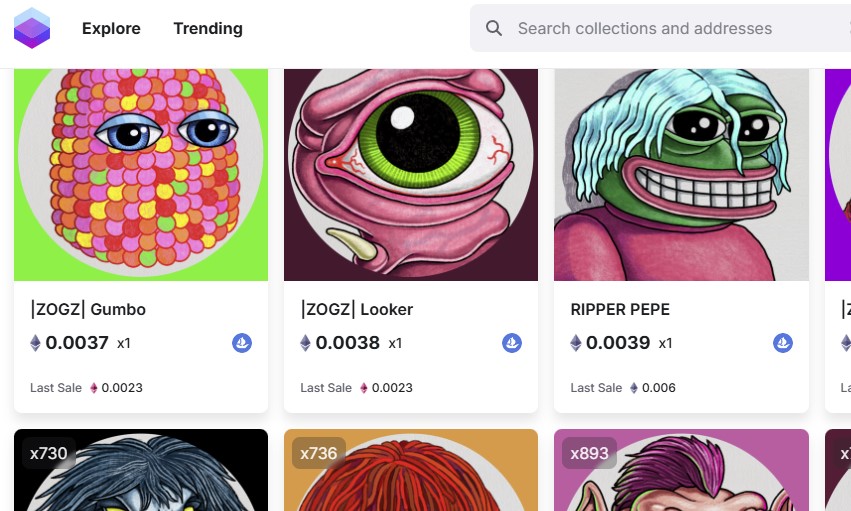This screenshot has height=511, width=851.
Task: Click the search magnifier icon
Action: point(493,28)
